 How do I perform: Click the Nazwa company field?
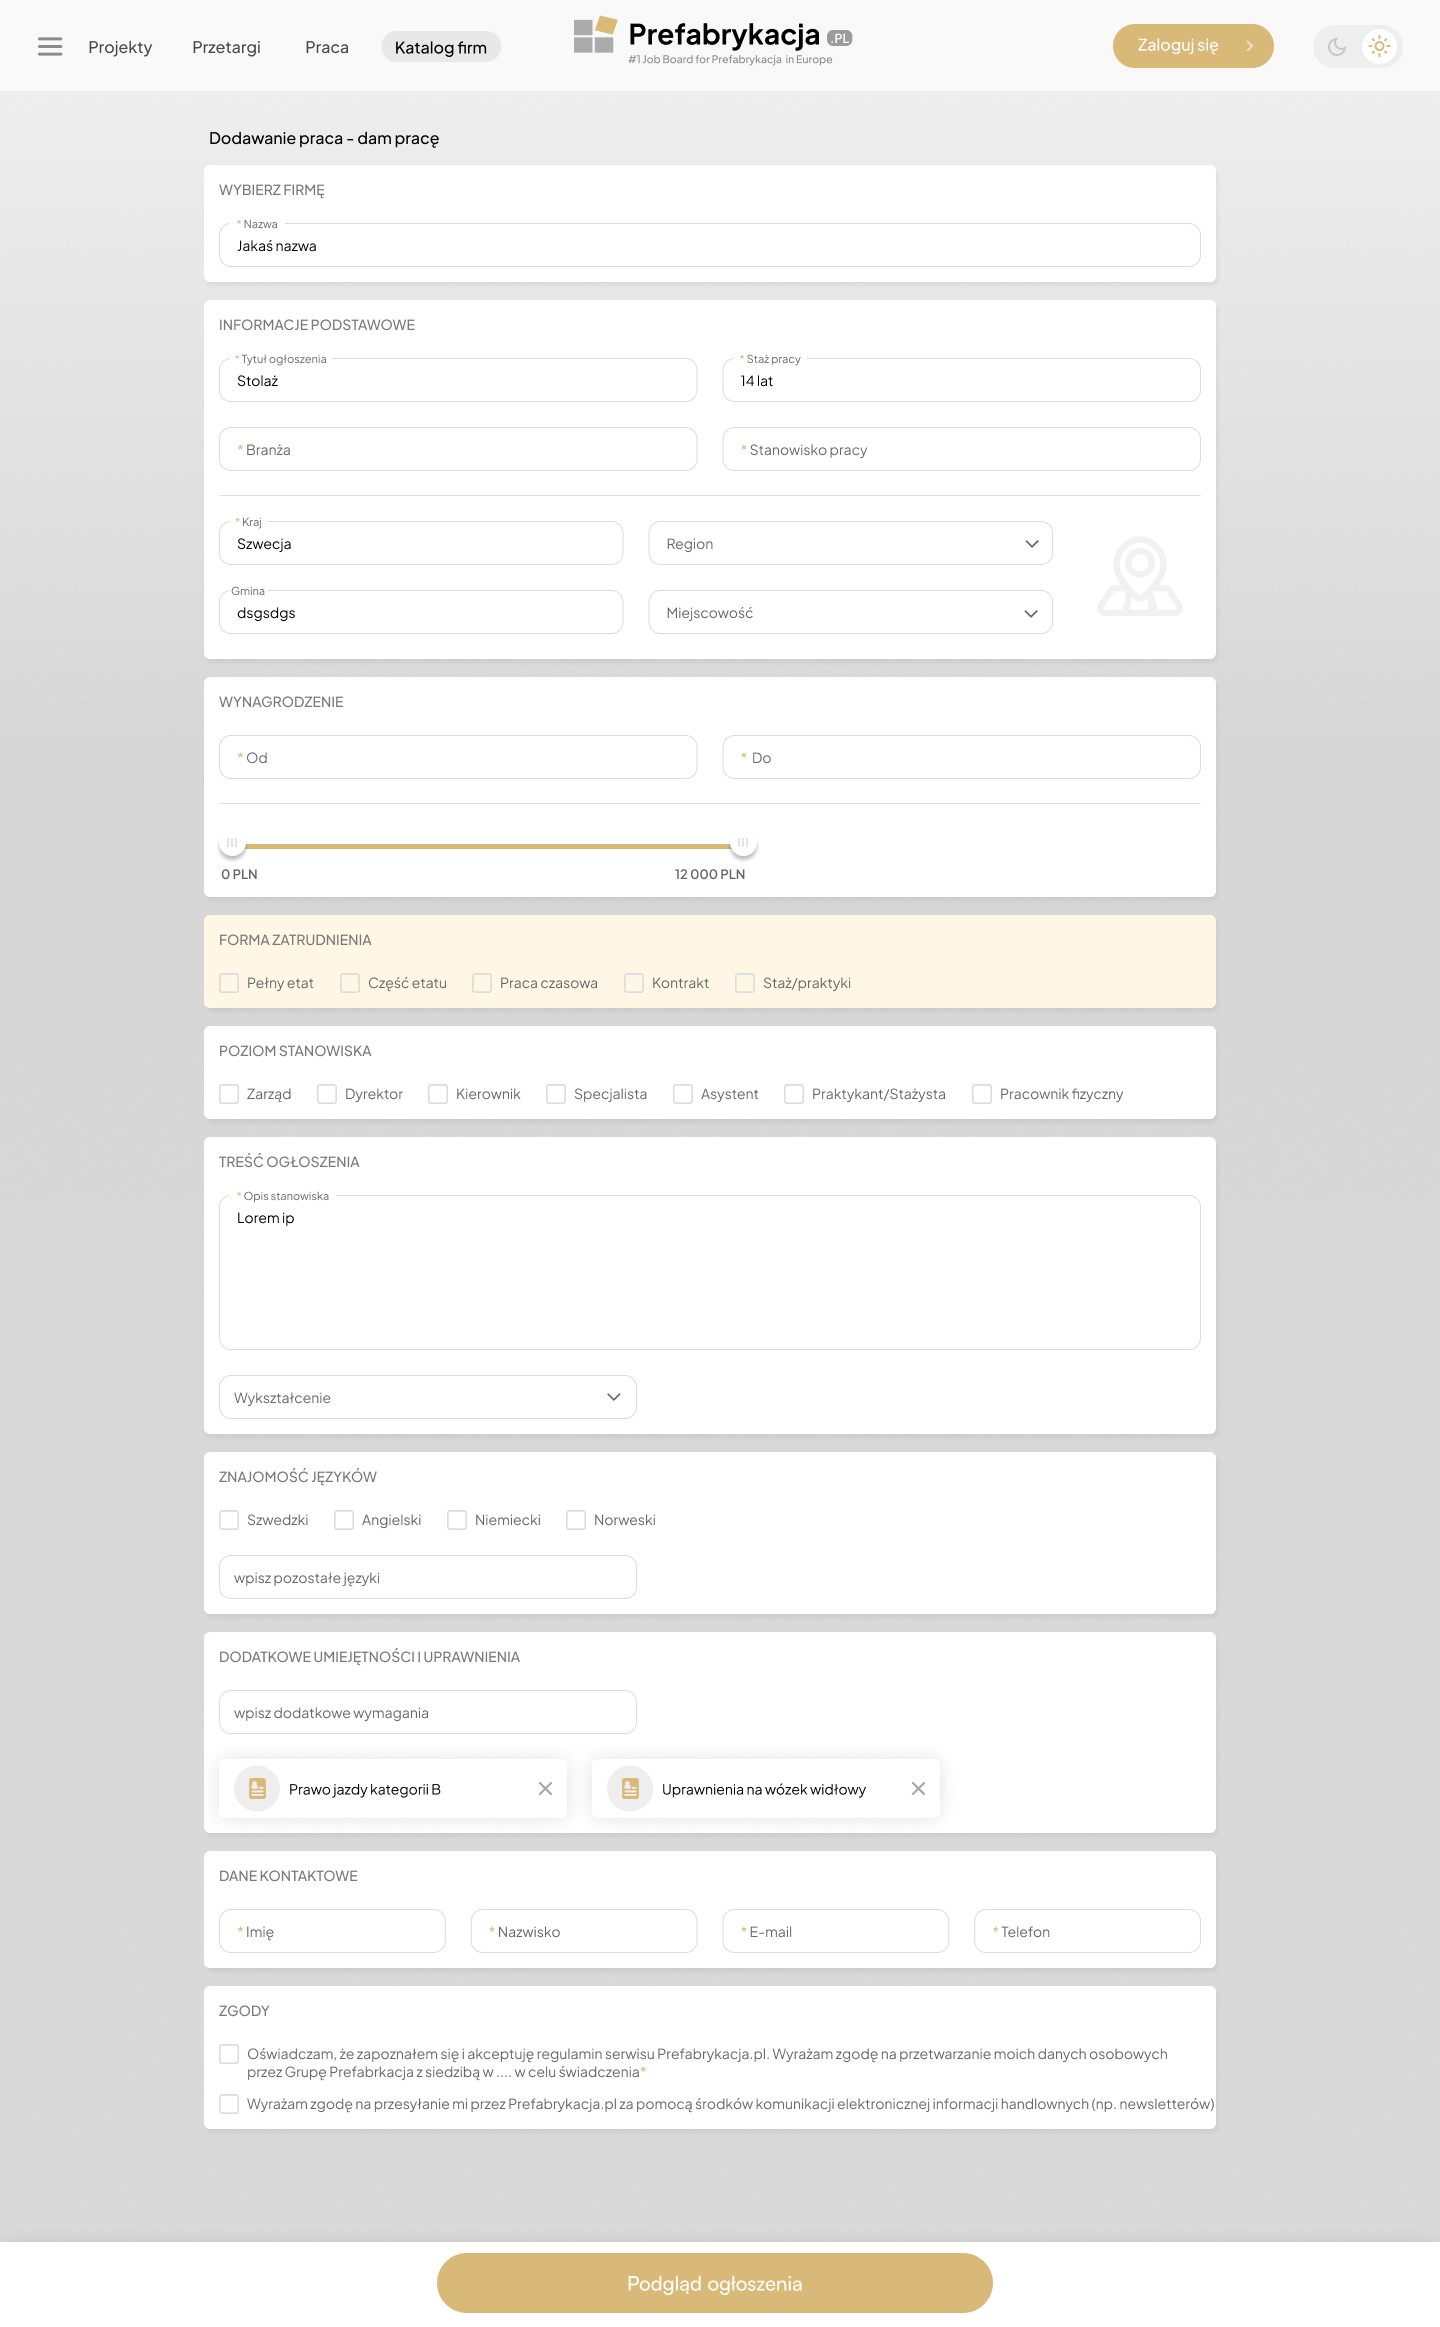pyautogui.click(x=710, y=245)
